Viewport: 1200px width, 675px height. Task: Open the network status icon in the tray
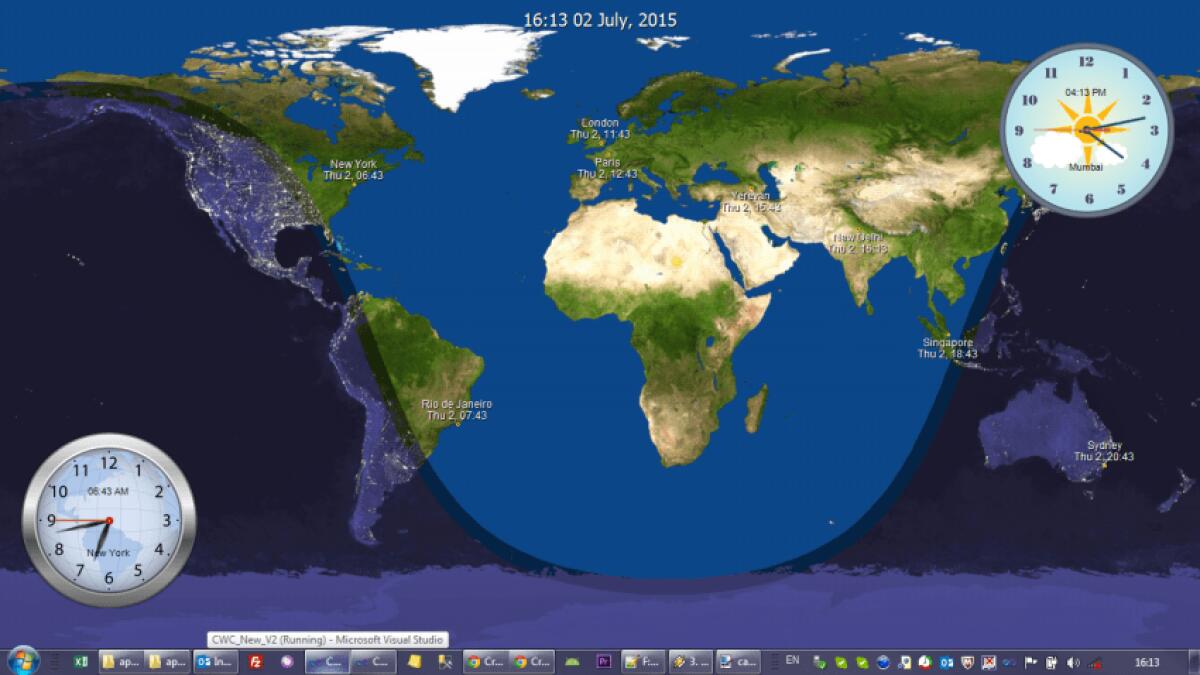1094,661
